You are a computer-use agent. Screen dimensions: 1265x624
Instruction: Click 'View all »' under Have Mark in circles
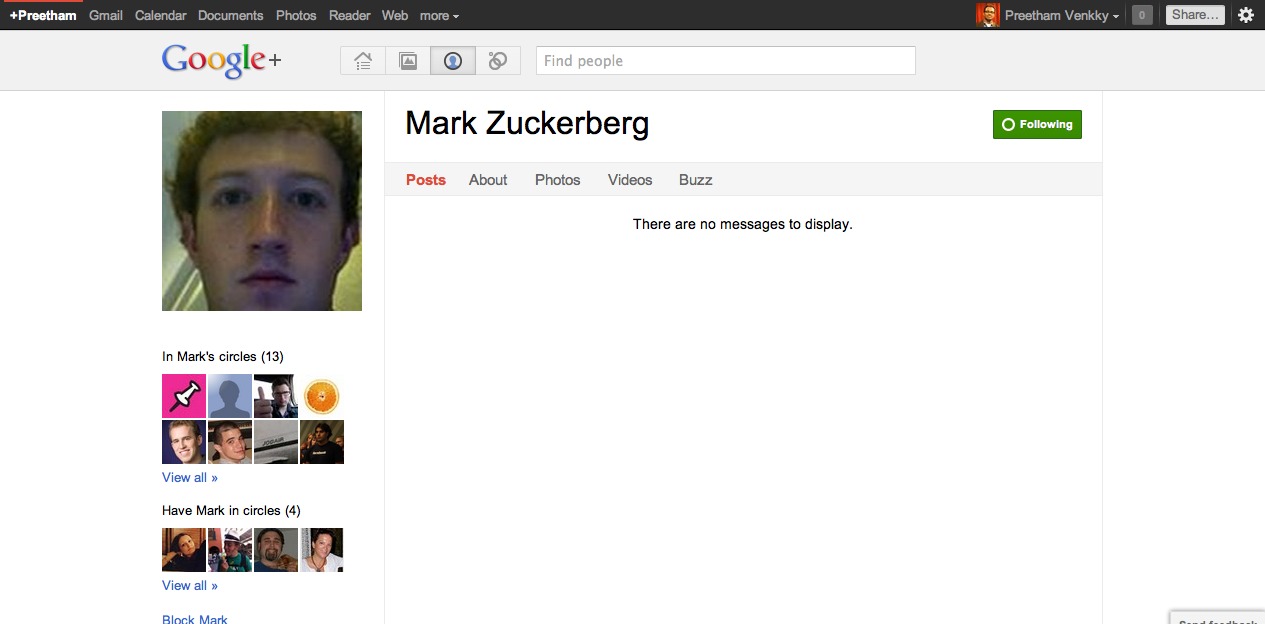190,585
